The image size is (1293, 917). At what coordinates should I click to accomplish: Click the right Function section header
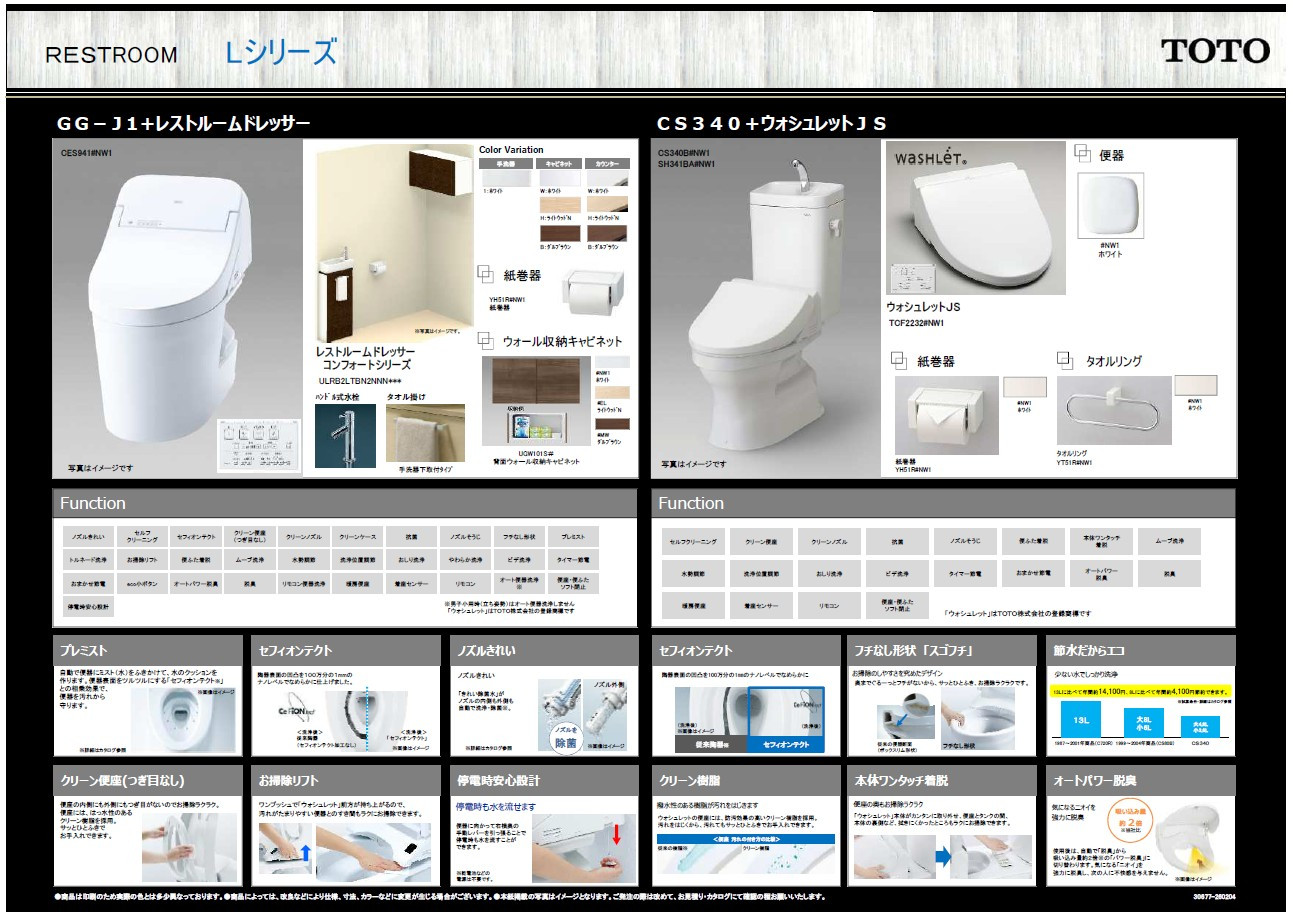(x=943, y=503)
